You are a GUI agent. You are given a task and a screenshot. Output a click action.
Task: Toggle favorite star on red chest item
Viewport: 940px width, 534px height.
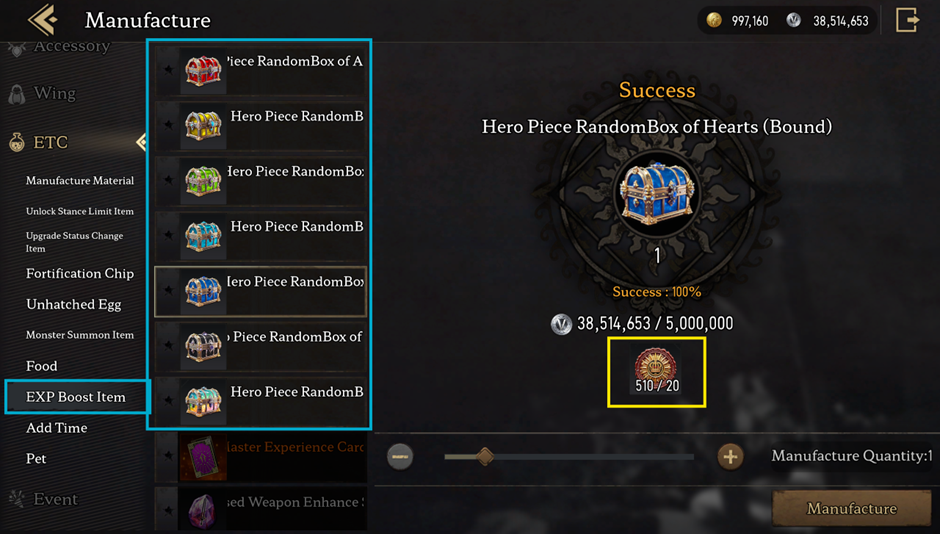pyautogui.click(x=168, y=70)
